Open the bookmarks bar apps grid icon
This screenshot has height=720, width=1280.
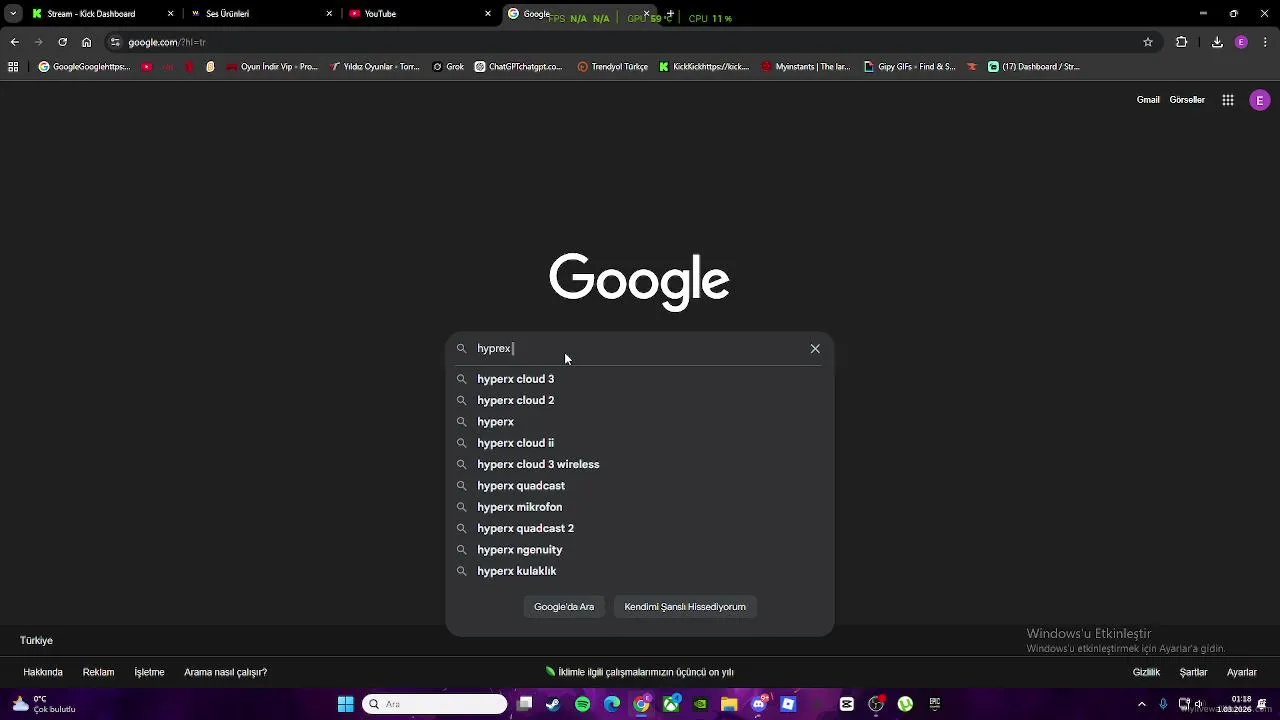[x=13, y=67]
